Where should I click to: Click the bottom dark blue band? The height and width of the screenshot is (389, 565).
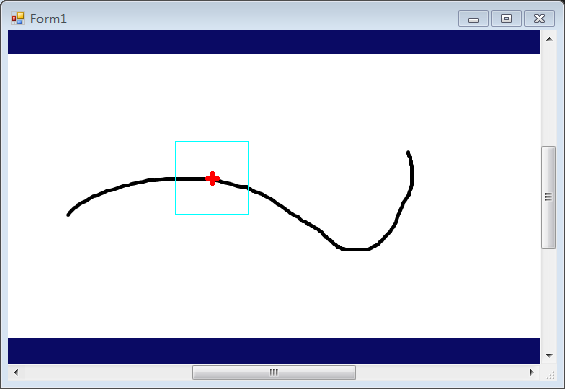point(274,351)
